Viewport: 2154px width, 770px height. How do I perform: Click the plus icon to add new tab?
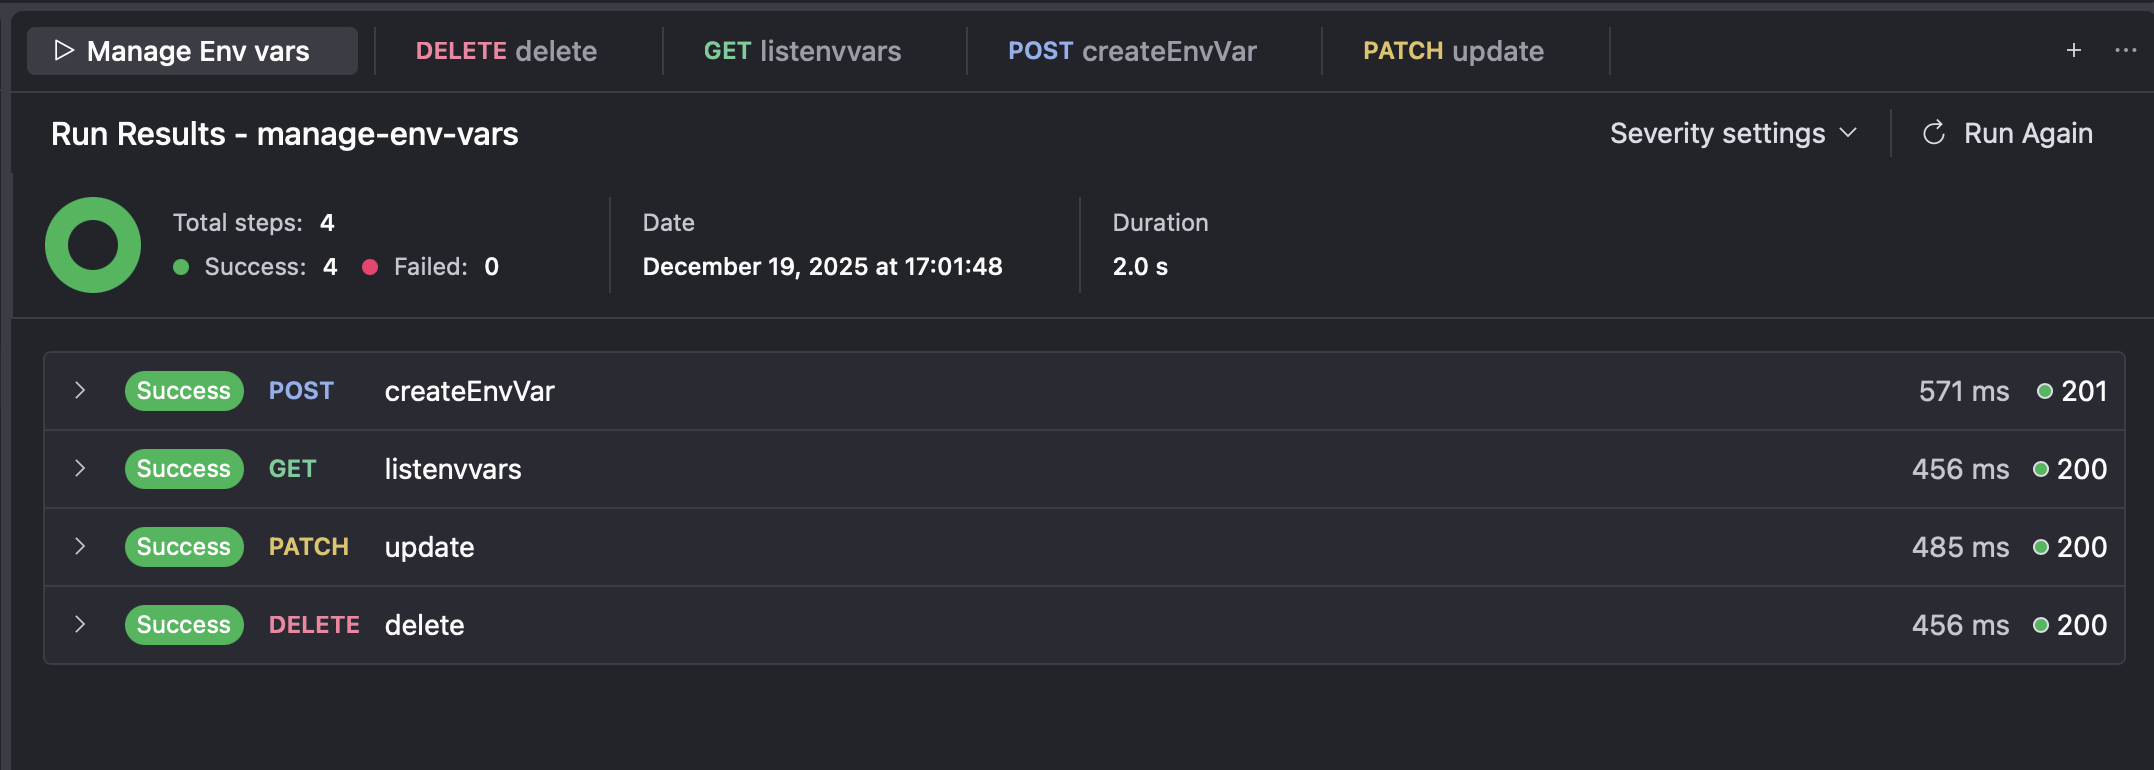click(2074, 50)
